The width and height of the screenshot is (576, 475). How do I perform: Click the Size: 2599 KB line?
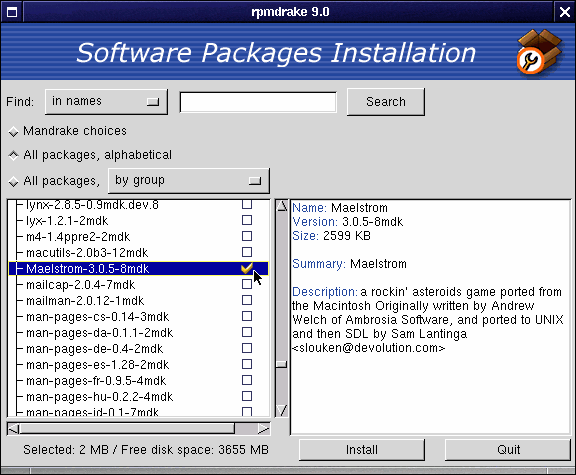tap(331, 236)
